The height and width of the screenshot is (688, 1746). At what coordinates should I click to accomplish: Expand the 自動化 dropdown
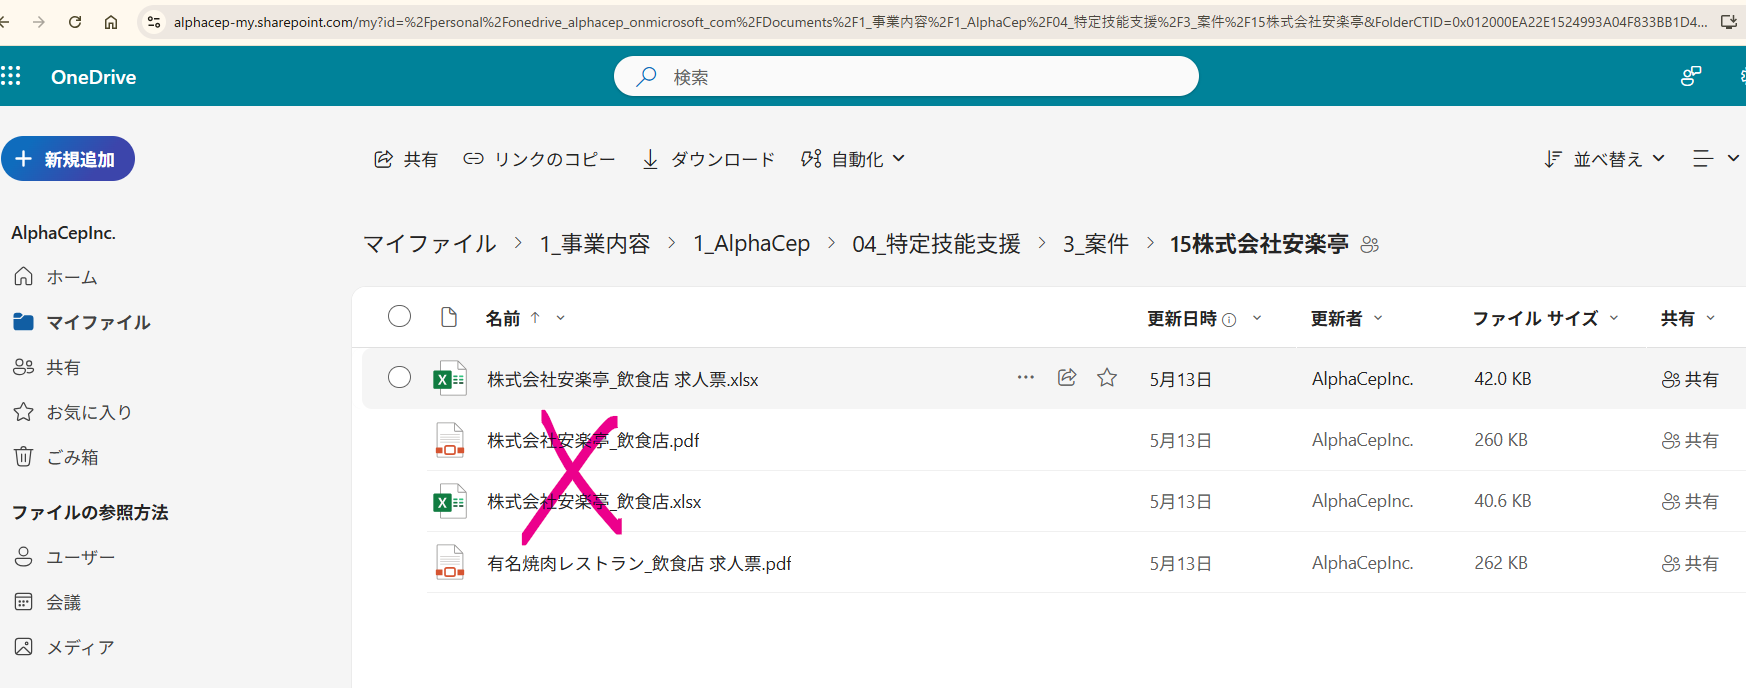(854, 159)
